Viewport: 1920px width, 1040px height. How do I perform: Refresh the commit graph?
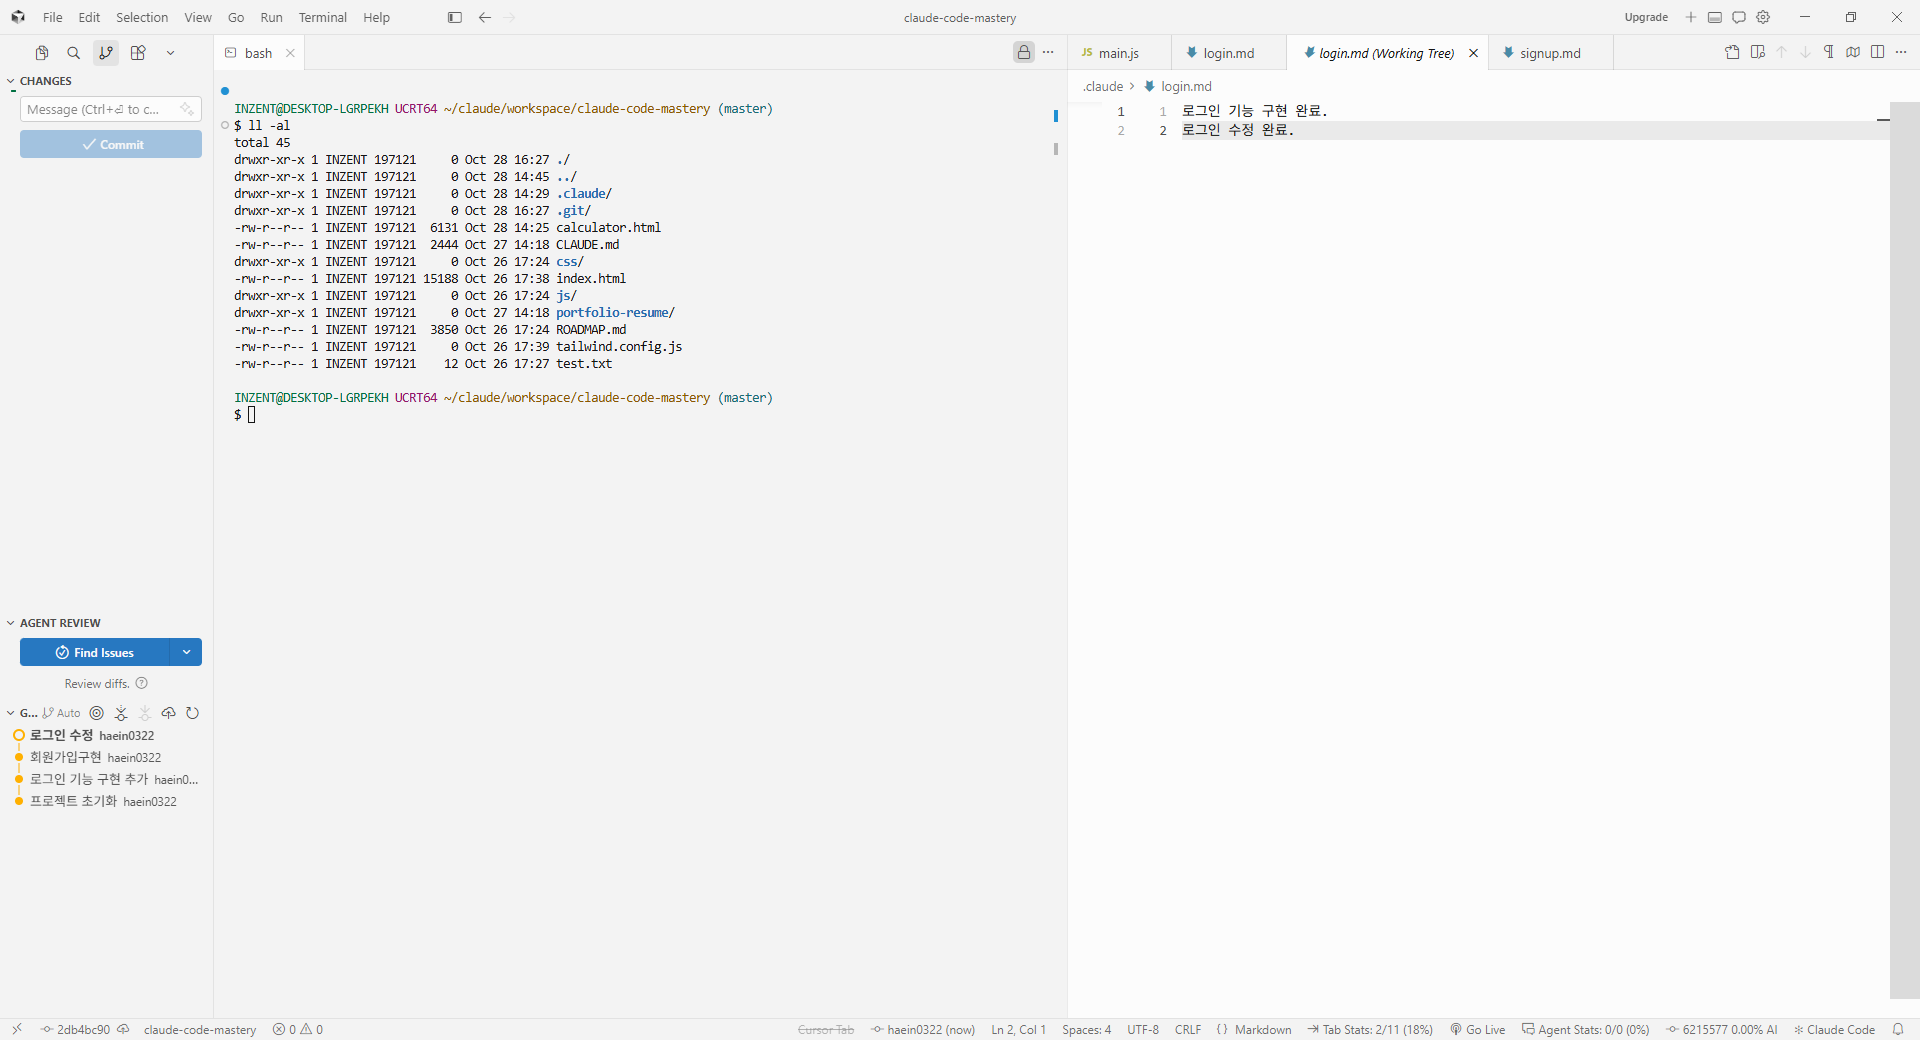pyautogui.click(x=193, y=713)
